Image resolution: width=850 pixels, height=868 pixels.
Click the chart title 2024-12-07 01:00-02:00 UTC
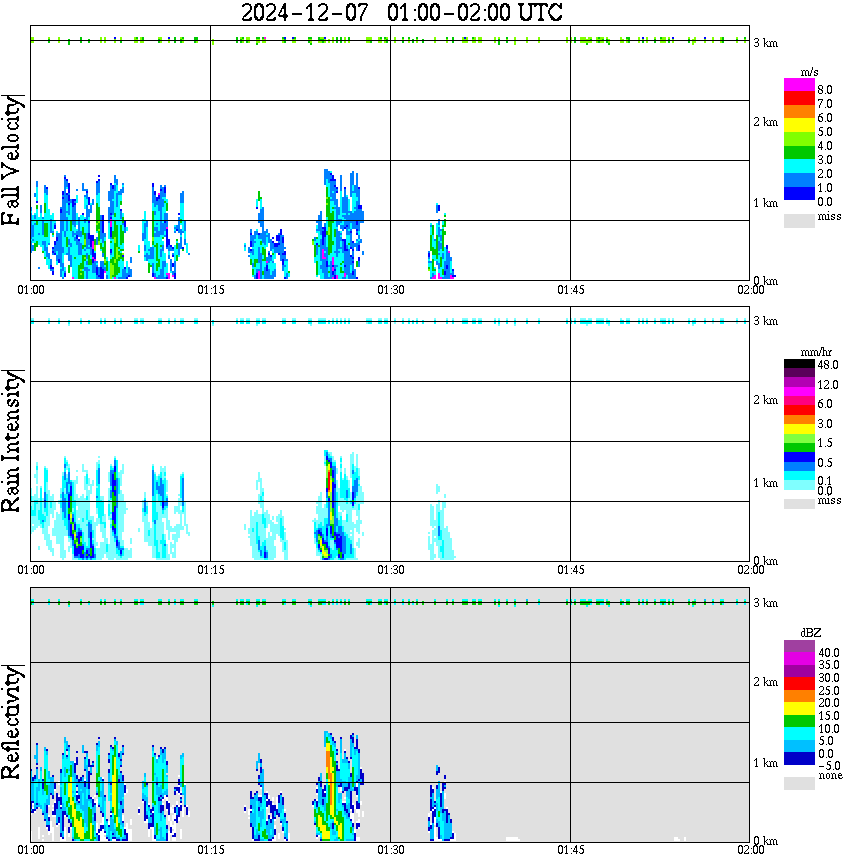(401, 12)
